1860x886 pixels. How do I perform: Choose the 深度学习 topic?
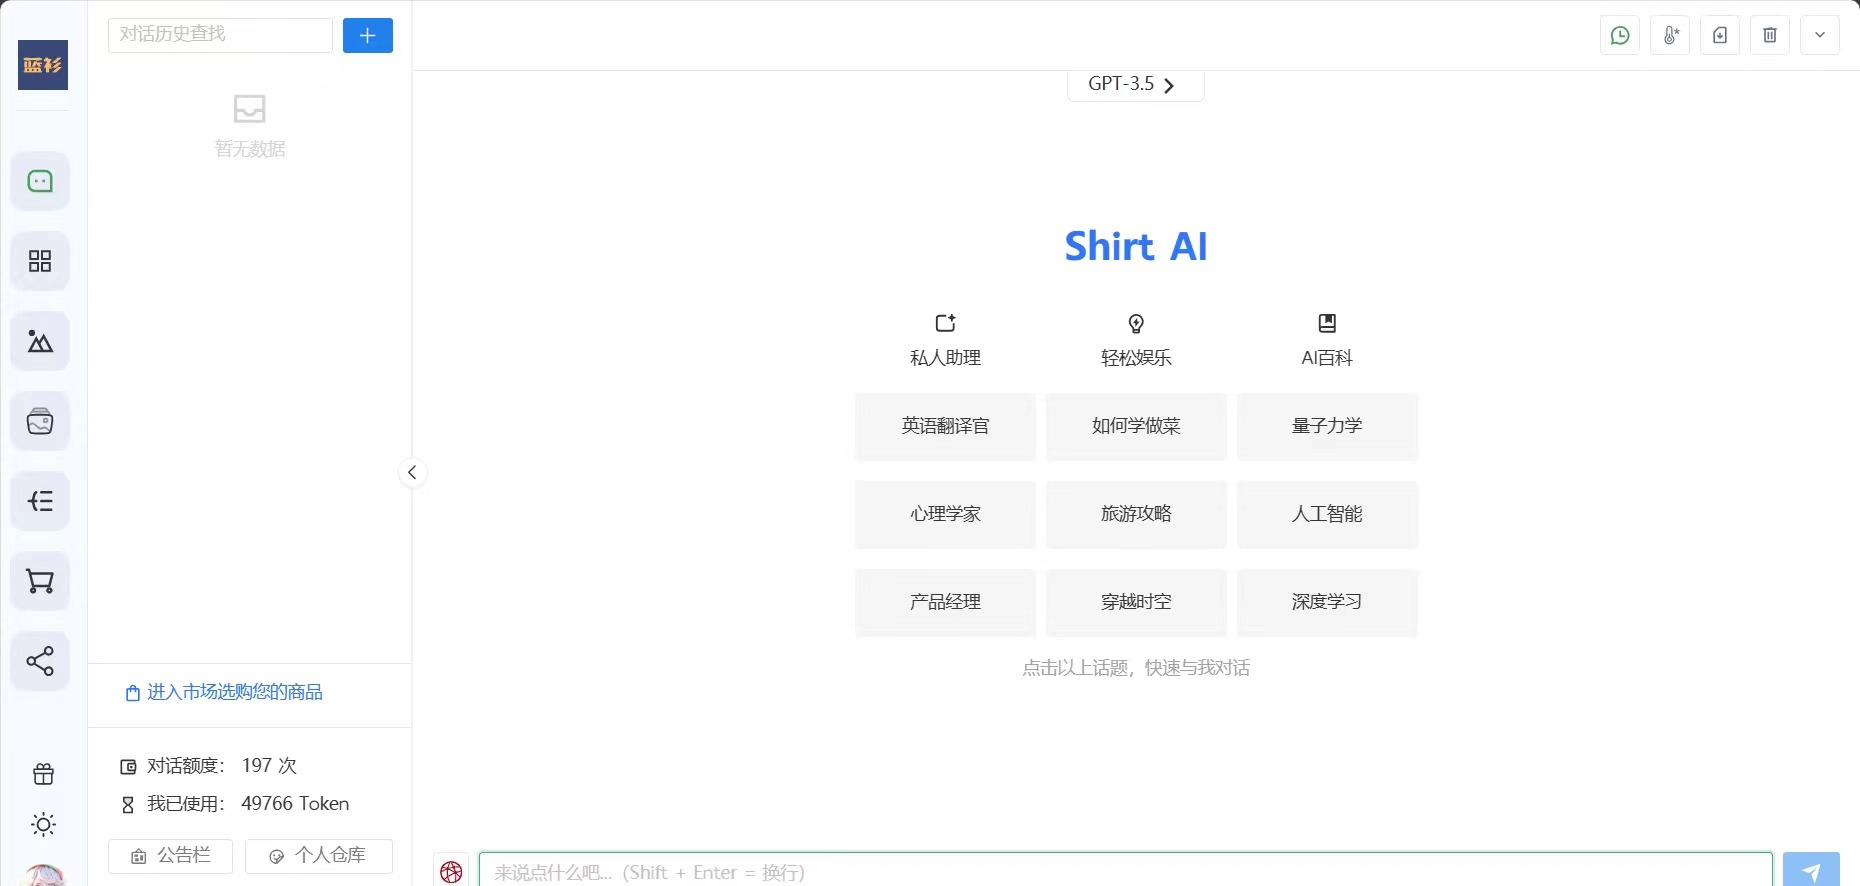[x=1327, y=602]
